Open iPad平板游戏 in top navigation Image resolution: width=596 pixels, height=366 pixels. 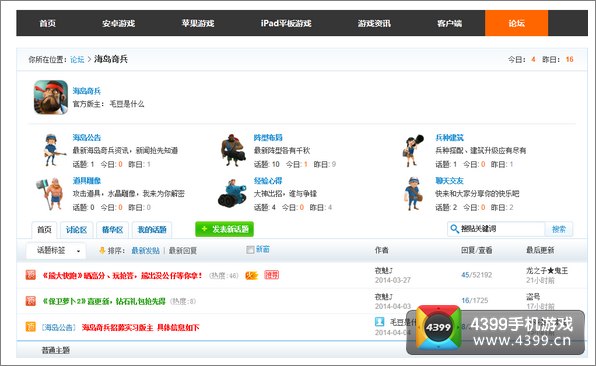point(286,23)
